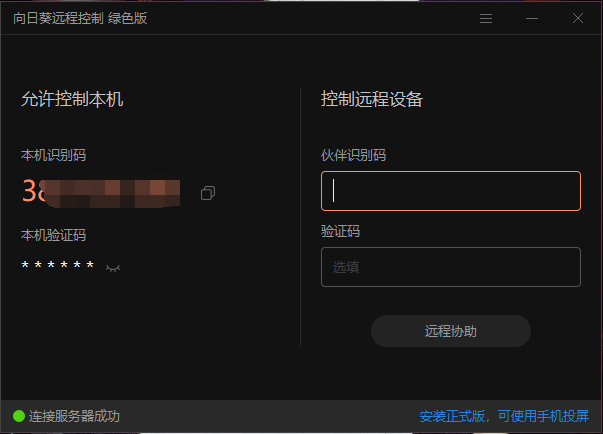This screenshot has width=603, height=434.
Task: Show the hidden local verification code
Action: pyautogui.click(x=113, y=268)
